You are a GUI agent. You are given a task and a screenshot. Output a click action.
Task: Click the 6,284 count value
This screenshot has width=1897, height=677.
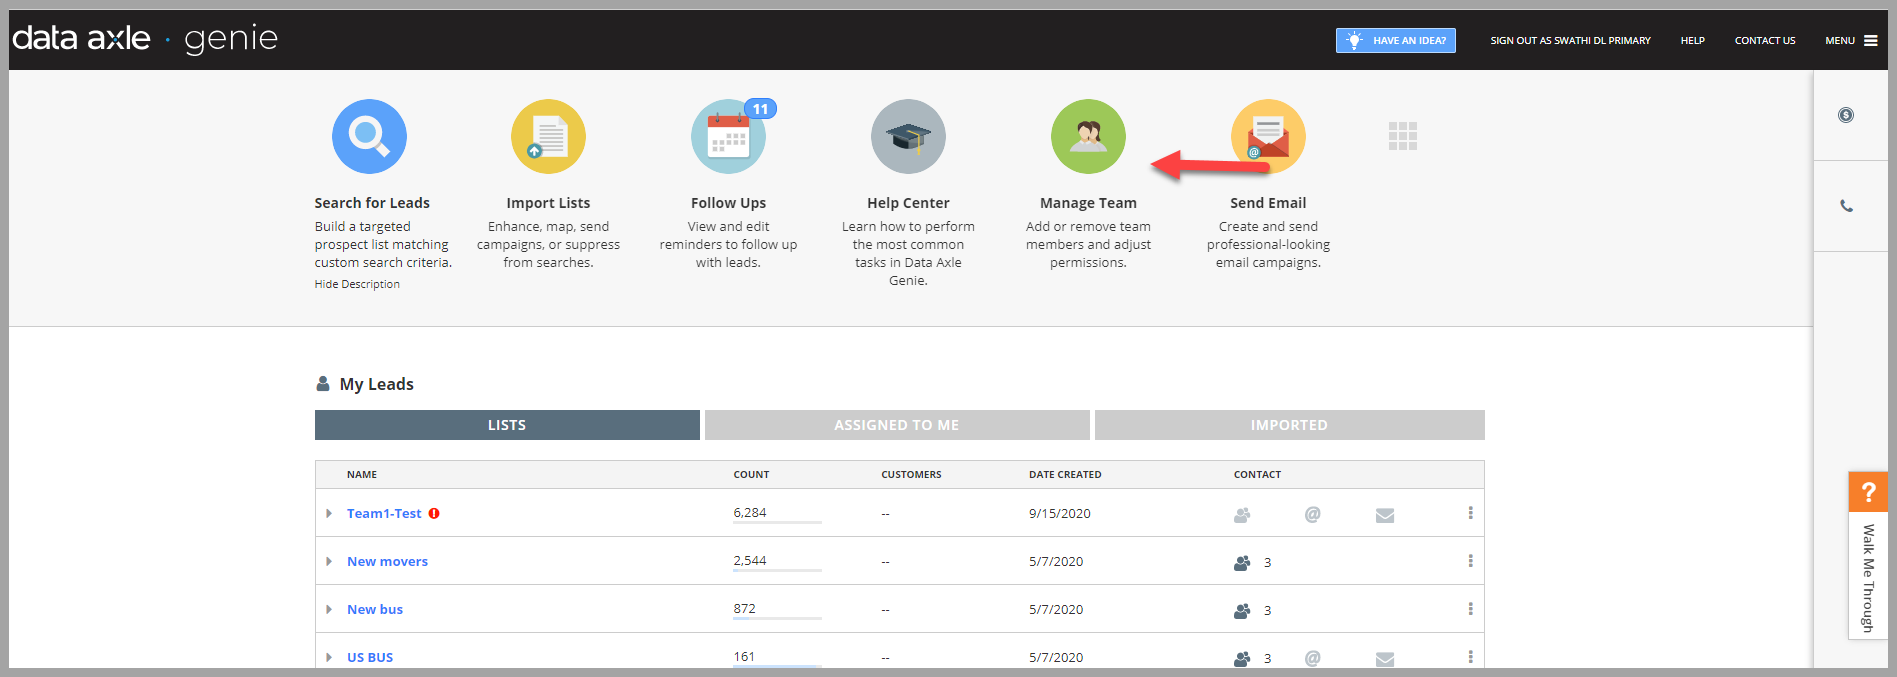[x=750, y=512]
